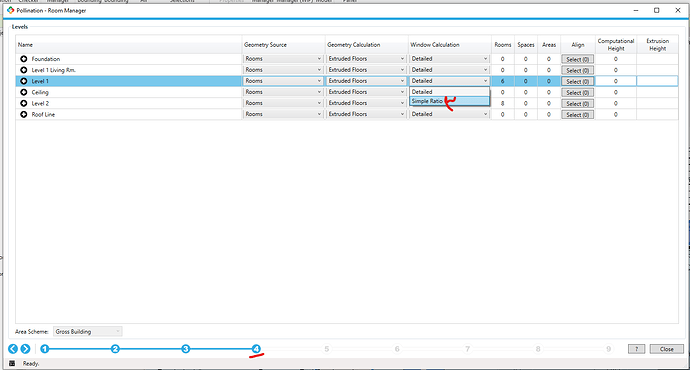The width and height of the screenshot is (690, 370).
Task: Click the Rooms count 6 for Level 1
Action: [503, 81]
